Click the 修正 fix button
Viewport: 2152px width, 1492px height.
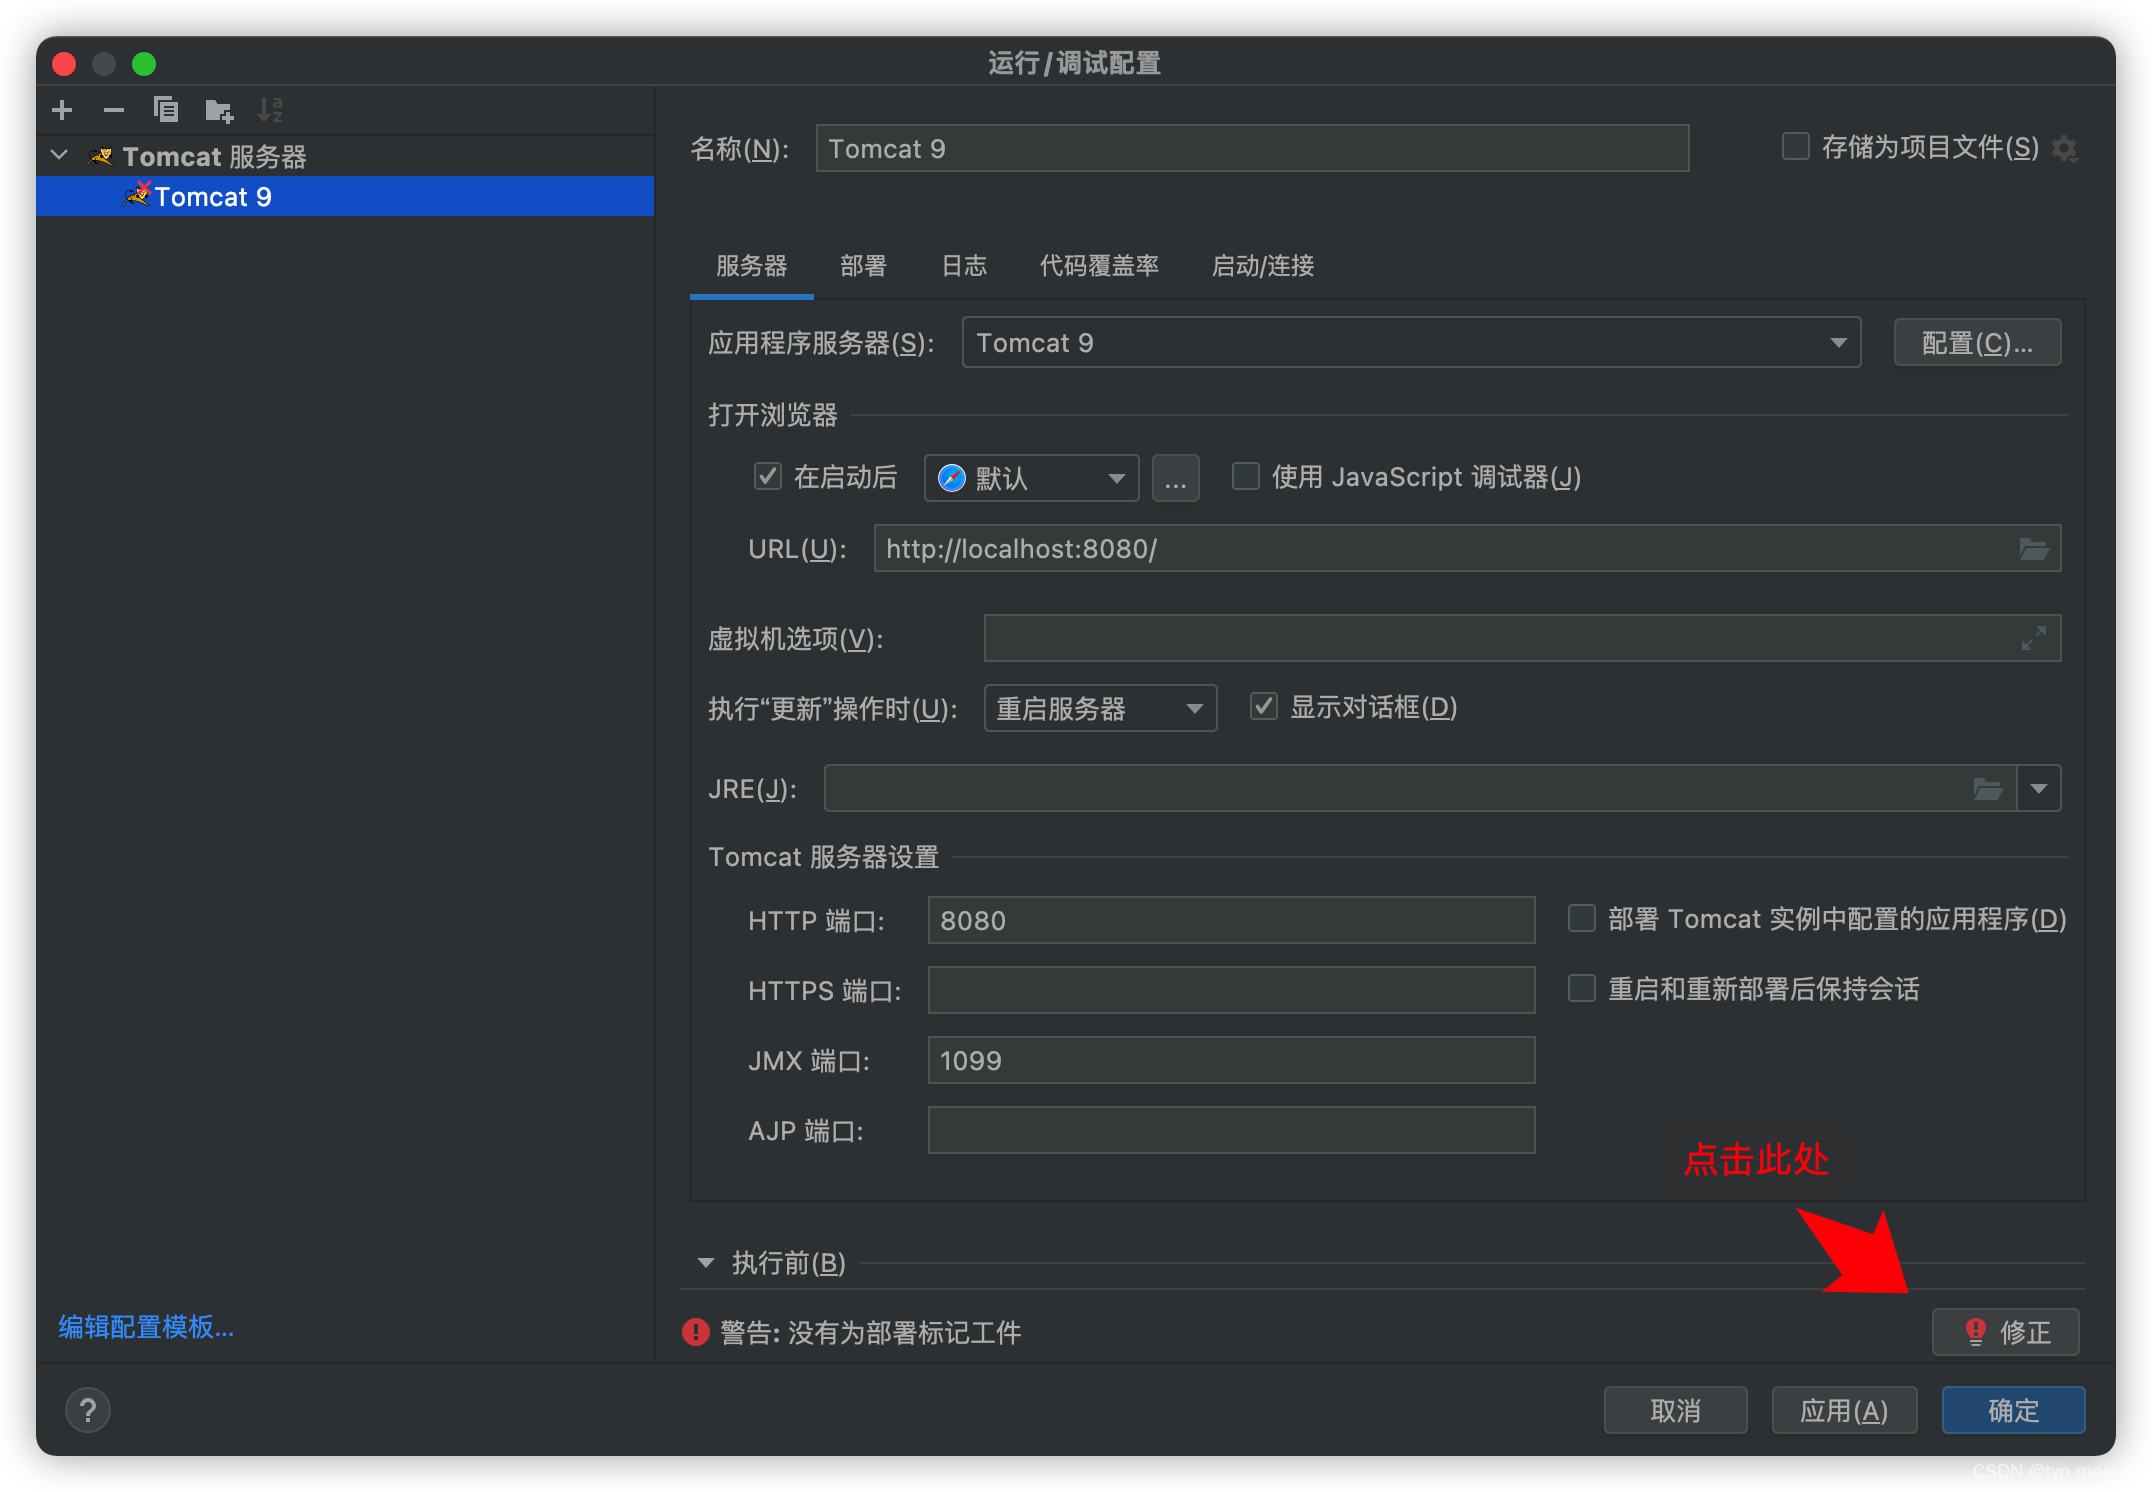(x=2006, y=1332)
